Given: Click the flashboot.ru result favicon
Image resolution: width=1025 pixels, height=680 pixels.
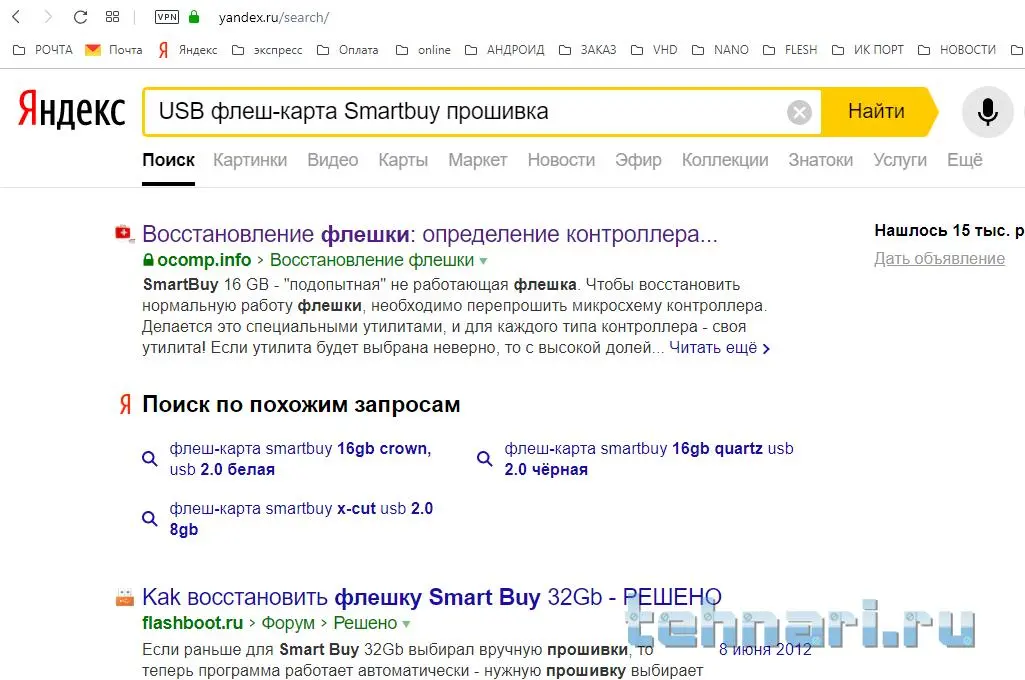Looking at the screenshot, I should point(124,597).
